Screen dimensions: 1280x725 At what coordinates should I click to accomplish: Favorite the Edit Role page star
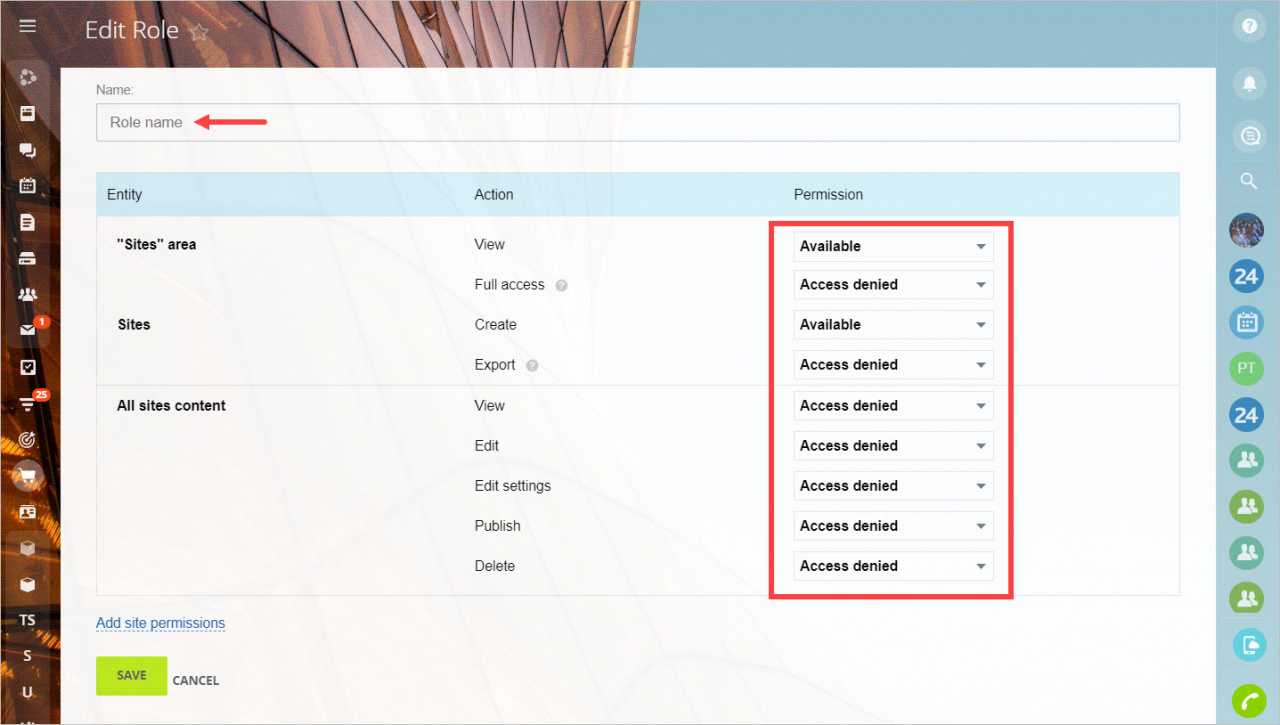[199, 32]
